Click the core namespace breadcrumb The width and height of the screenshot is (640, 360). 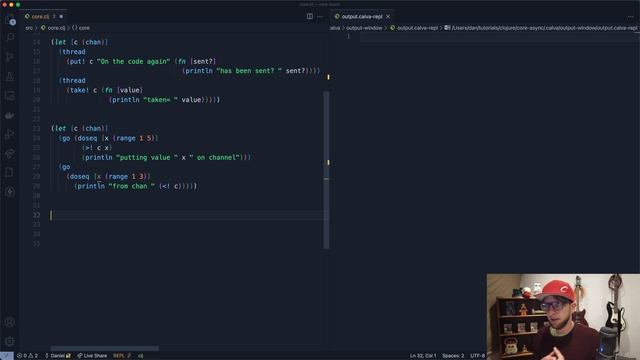pos(81,28)
